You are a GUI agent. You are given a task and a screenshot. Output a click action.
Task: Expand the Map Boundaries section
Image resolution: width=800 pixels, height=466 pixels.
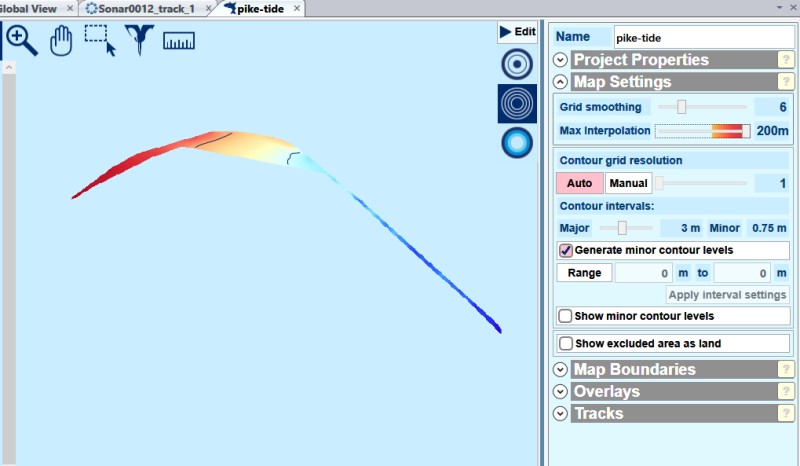[560, 370]
